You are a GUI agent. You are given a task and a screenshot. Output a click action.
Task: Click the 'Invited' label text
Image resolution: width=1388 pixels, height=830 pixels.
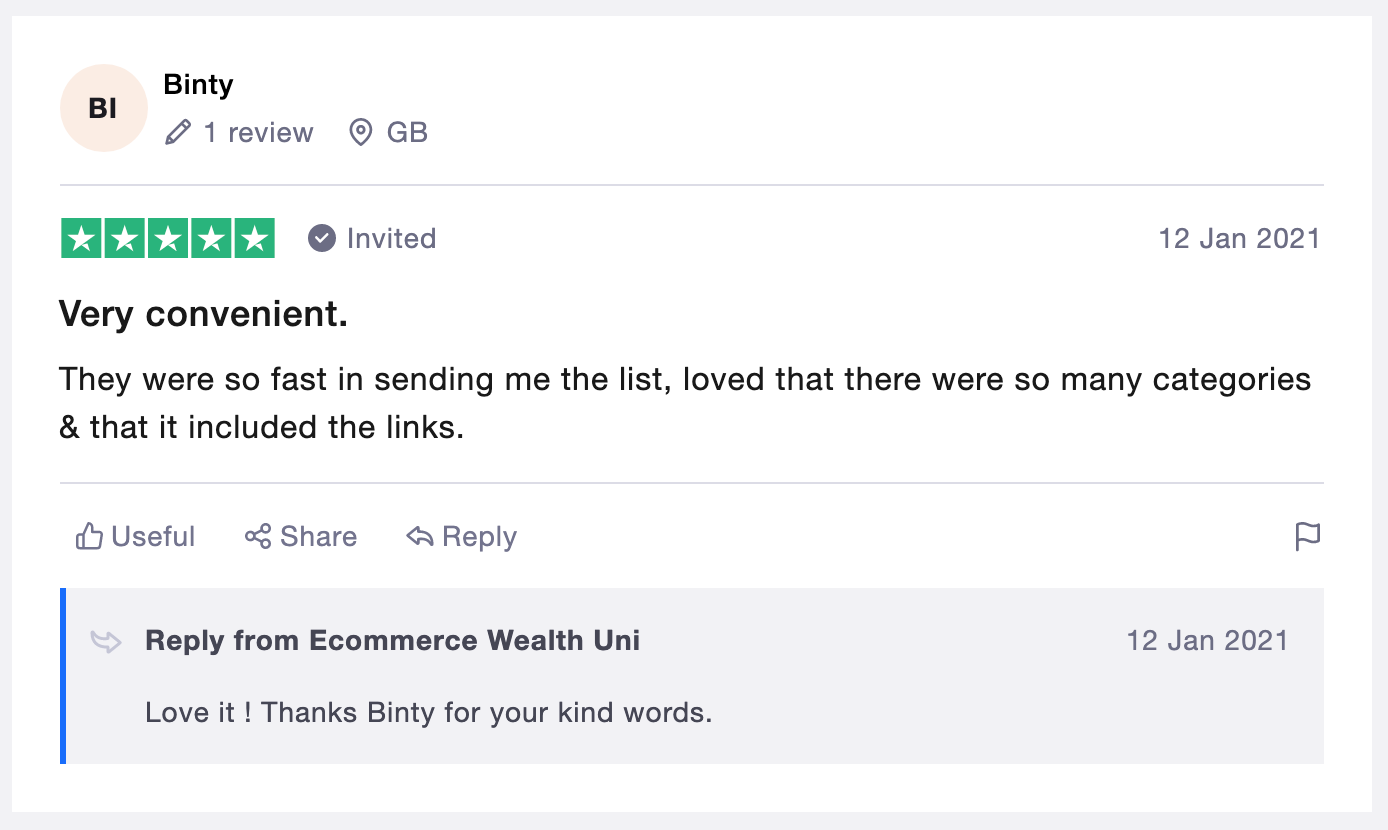tap(391, 238)
